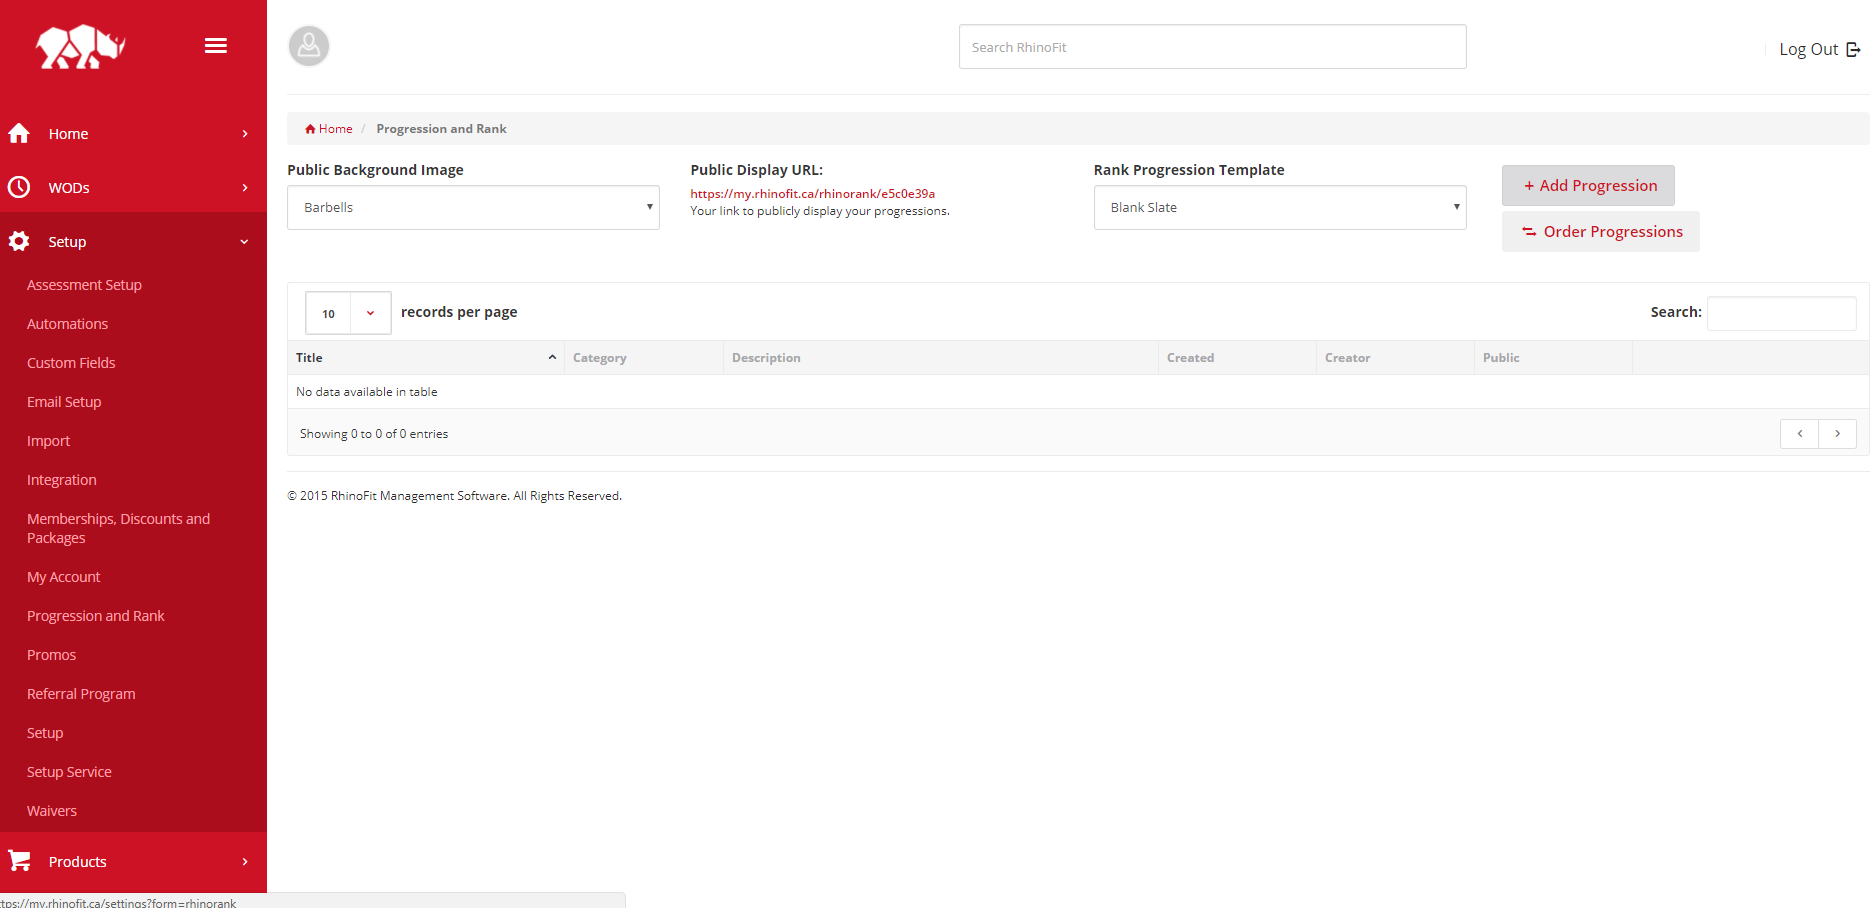Open Waivers in sidebar menu

52,811
